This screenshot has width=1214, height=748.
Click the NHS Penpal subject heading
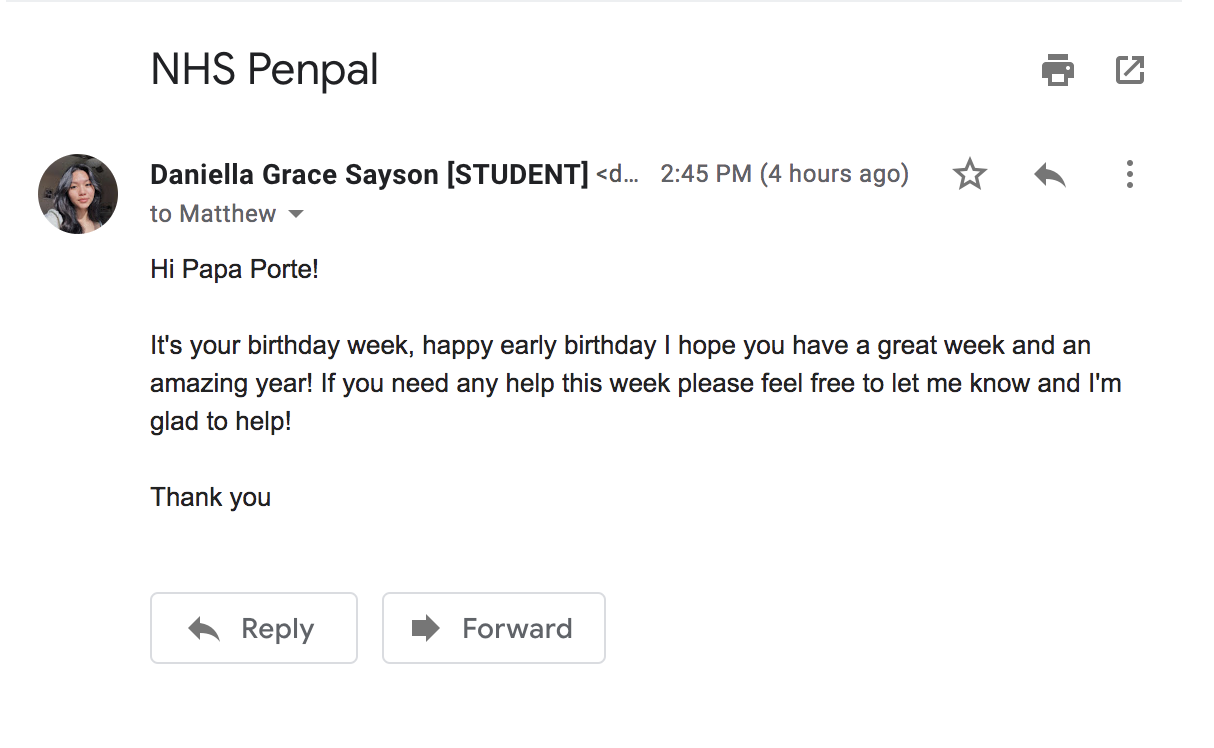point(264,70)
